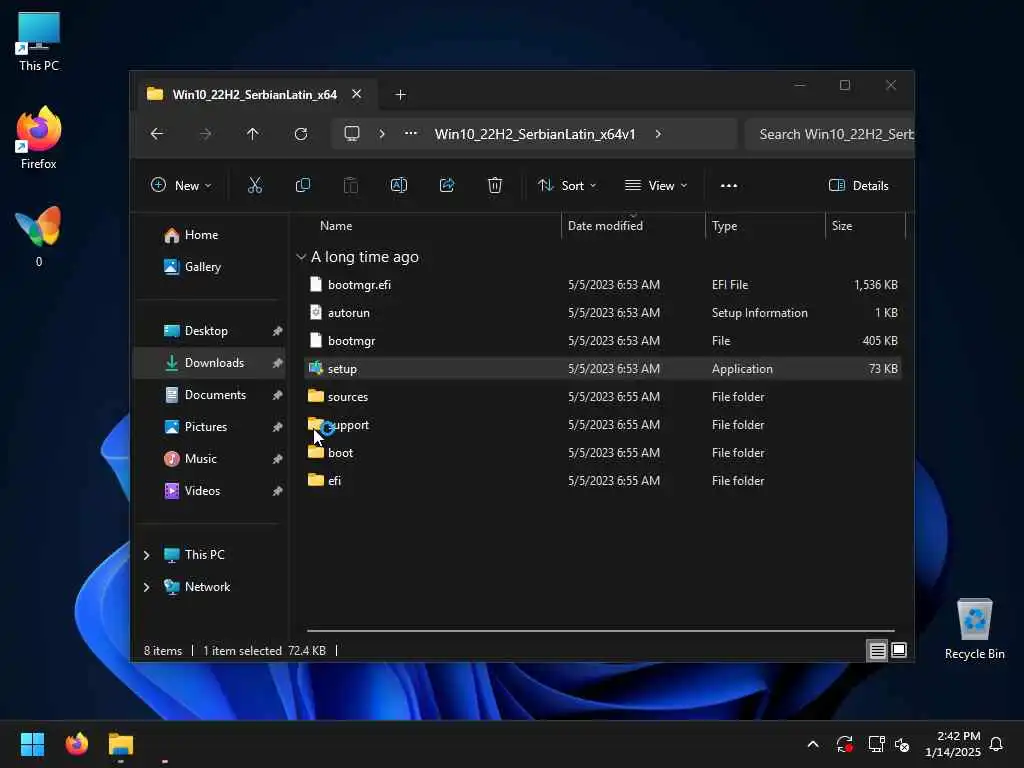Click chevron after PC icon in address bar
Viewport: 1024px width, 768px height.
click(382, 134)
